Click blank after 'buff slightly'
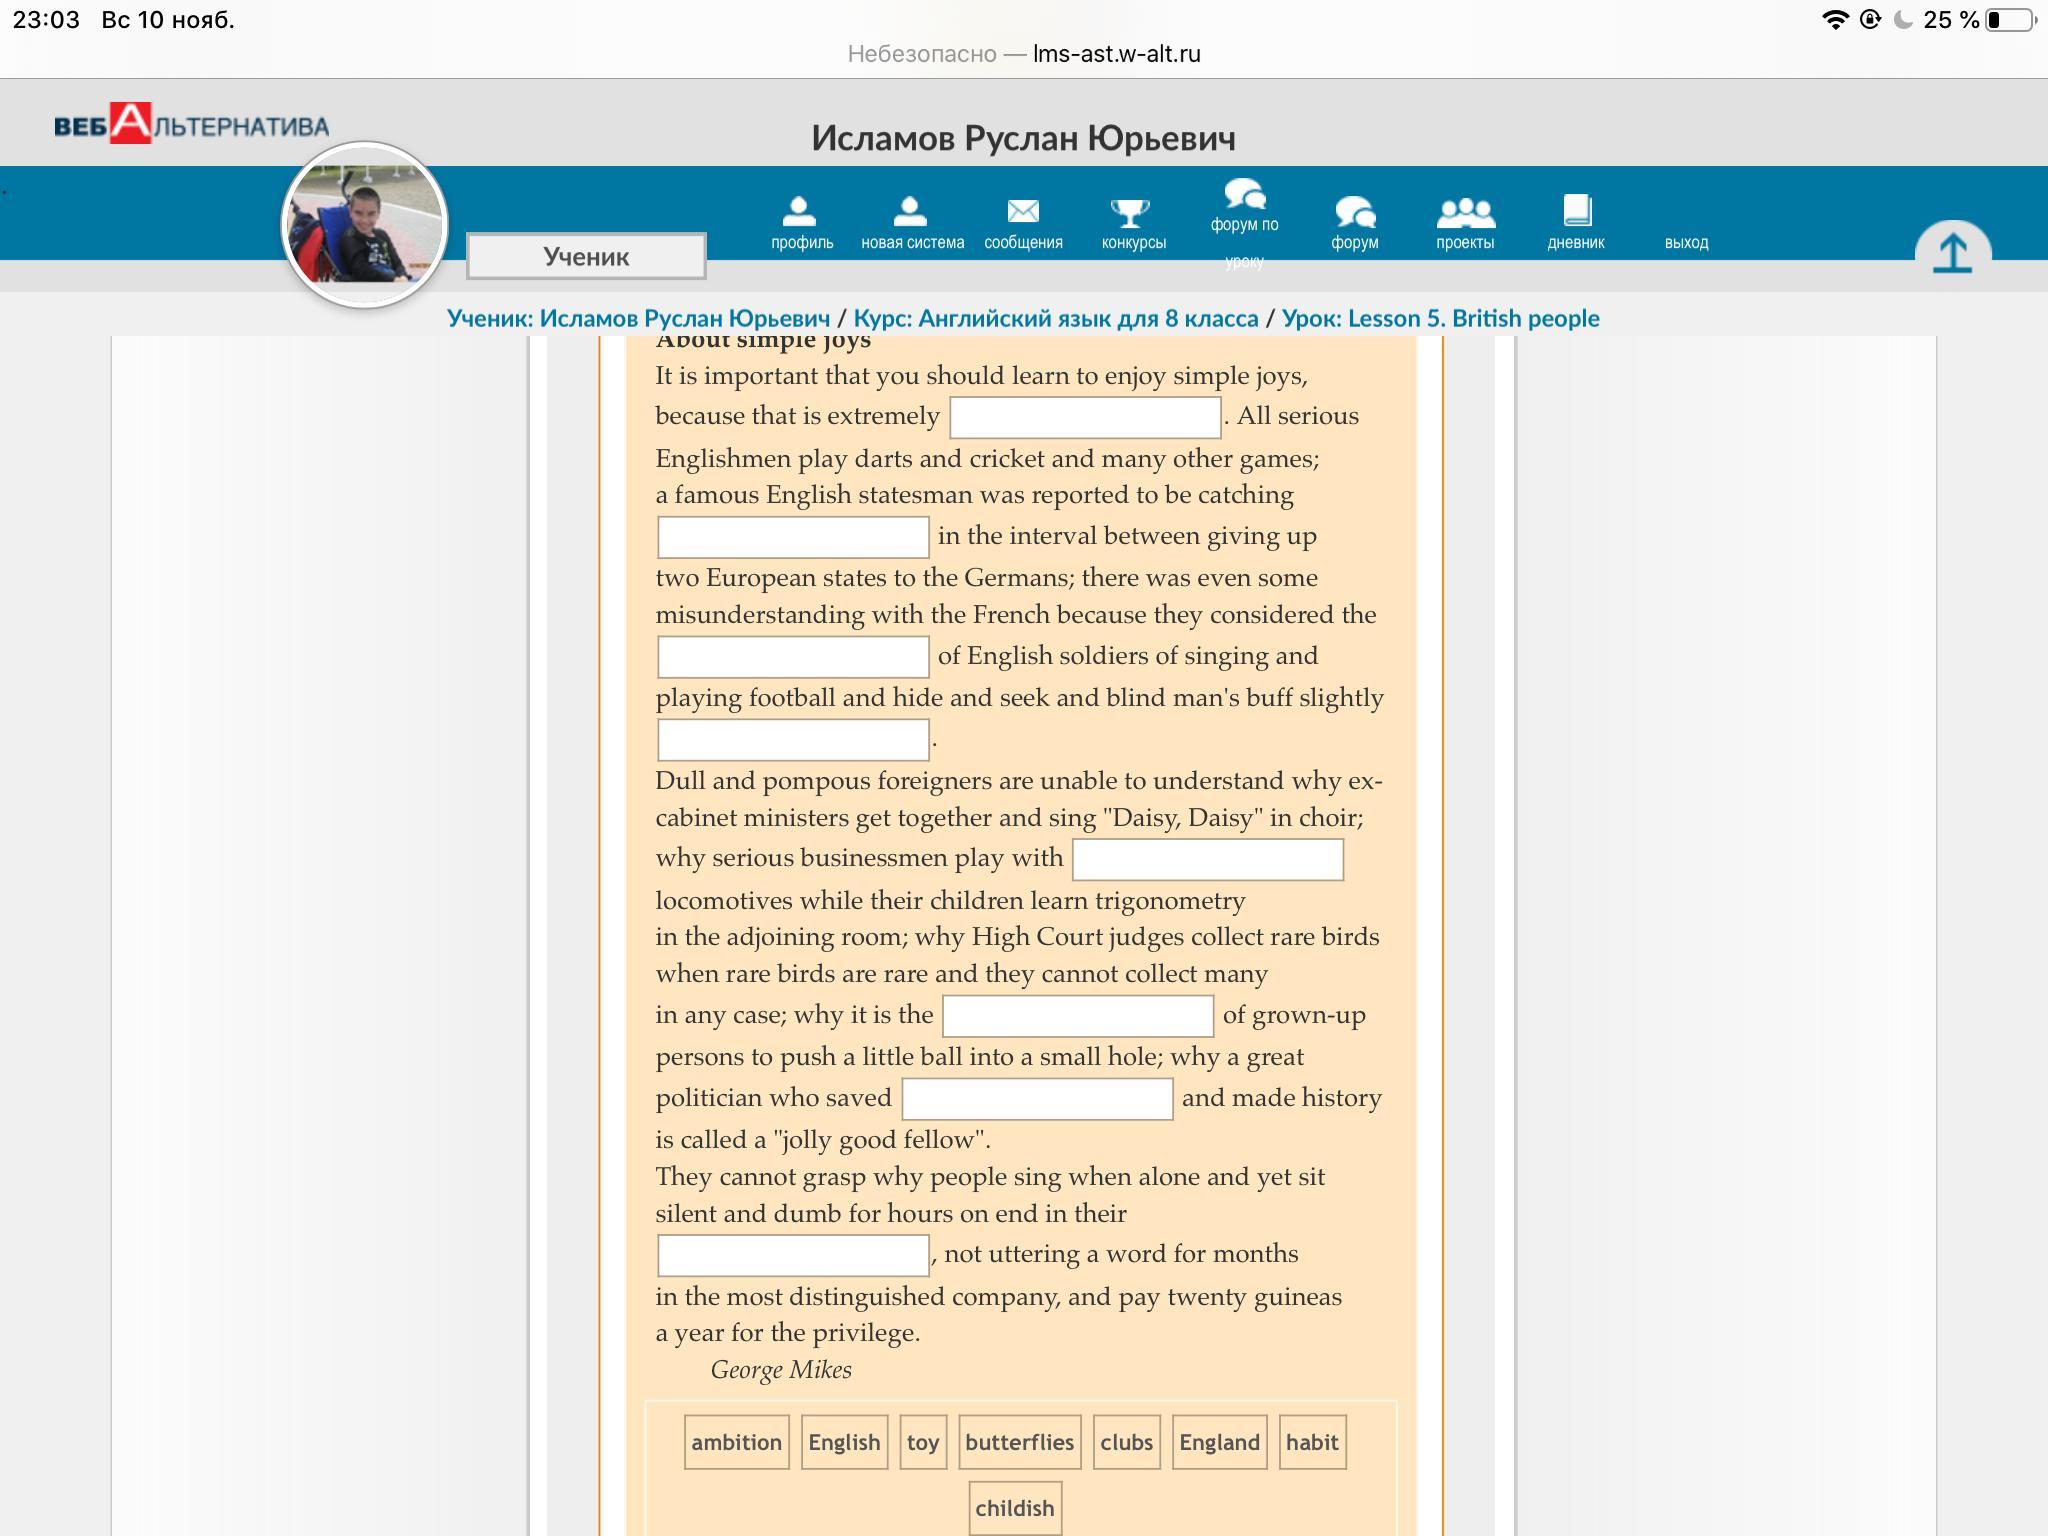2048x1536 pixels. 793,739
